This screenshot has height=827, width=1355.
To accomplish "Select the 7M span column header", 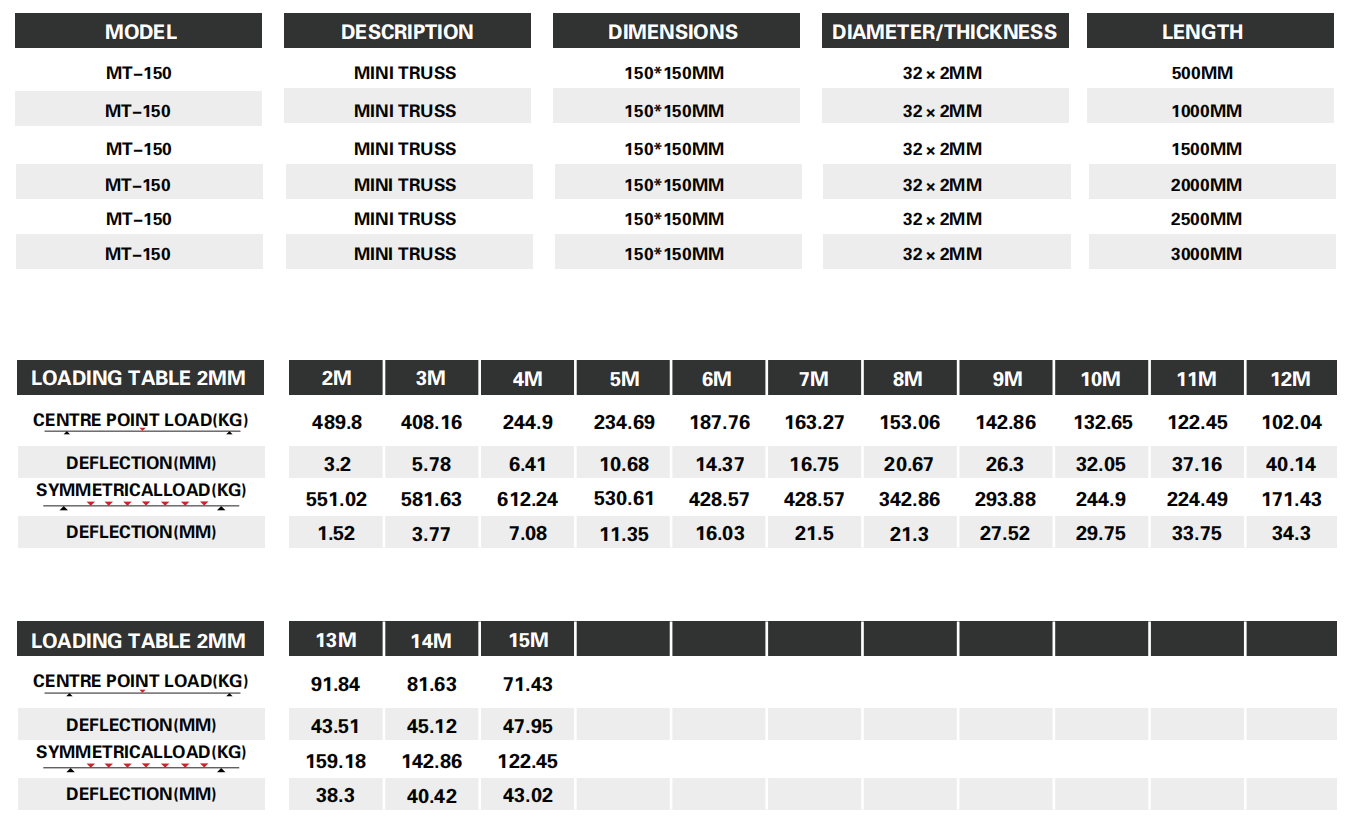I will click(814, 379).
